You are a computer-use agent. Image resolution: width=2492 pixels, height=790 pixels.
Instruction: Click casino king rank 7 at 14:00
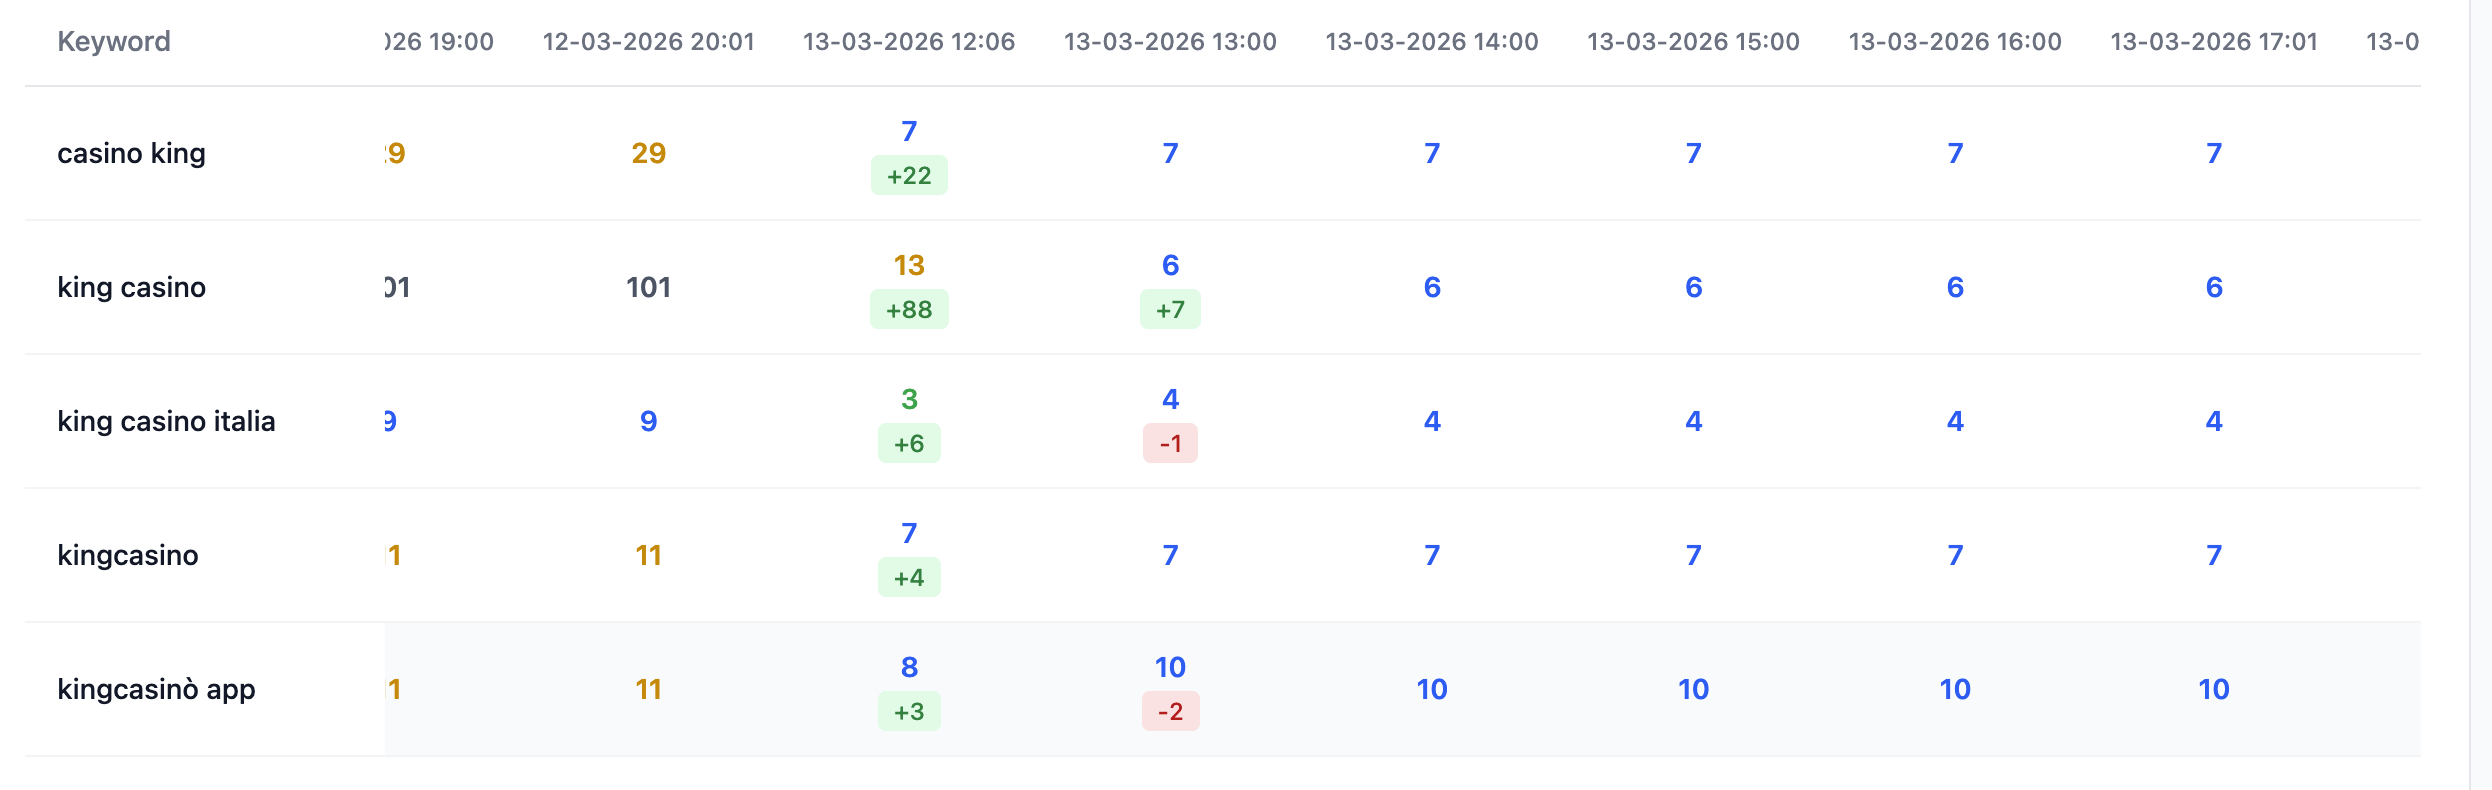pyautogui.click(x=1432, y=153)
